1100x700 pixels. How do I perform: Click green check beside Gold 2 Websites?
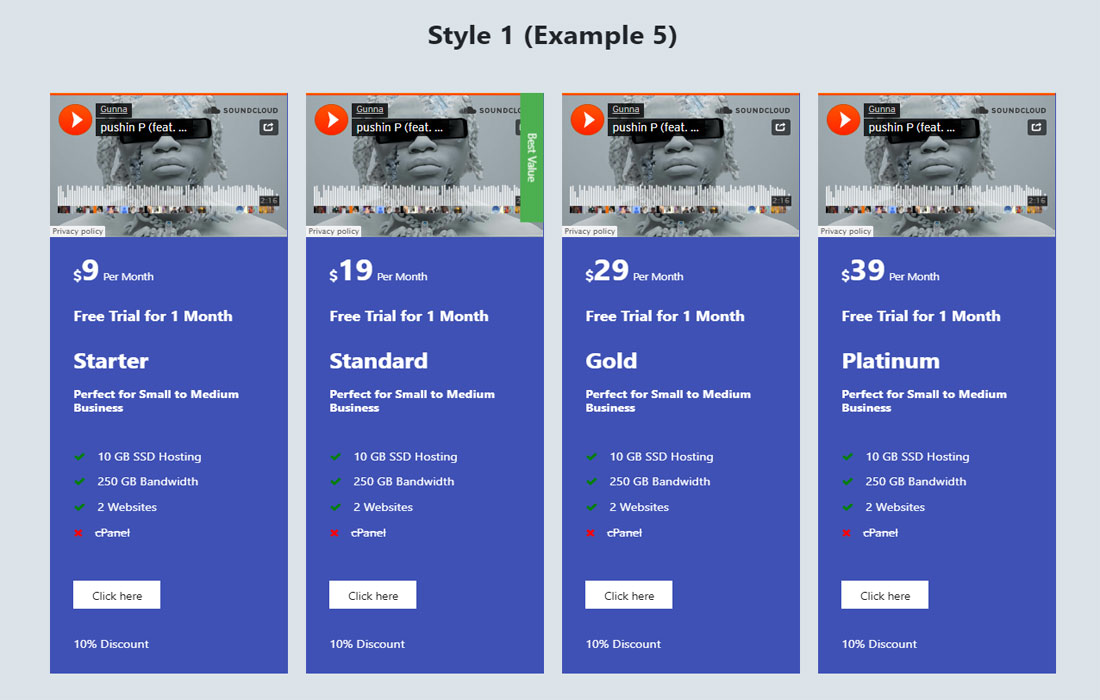(591, 506)
